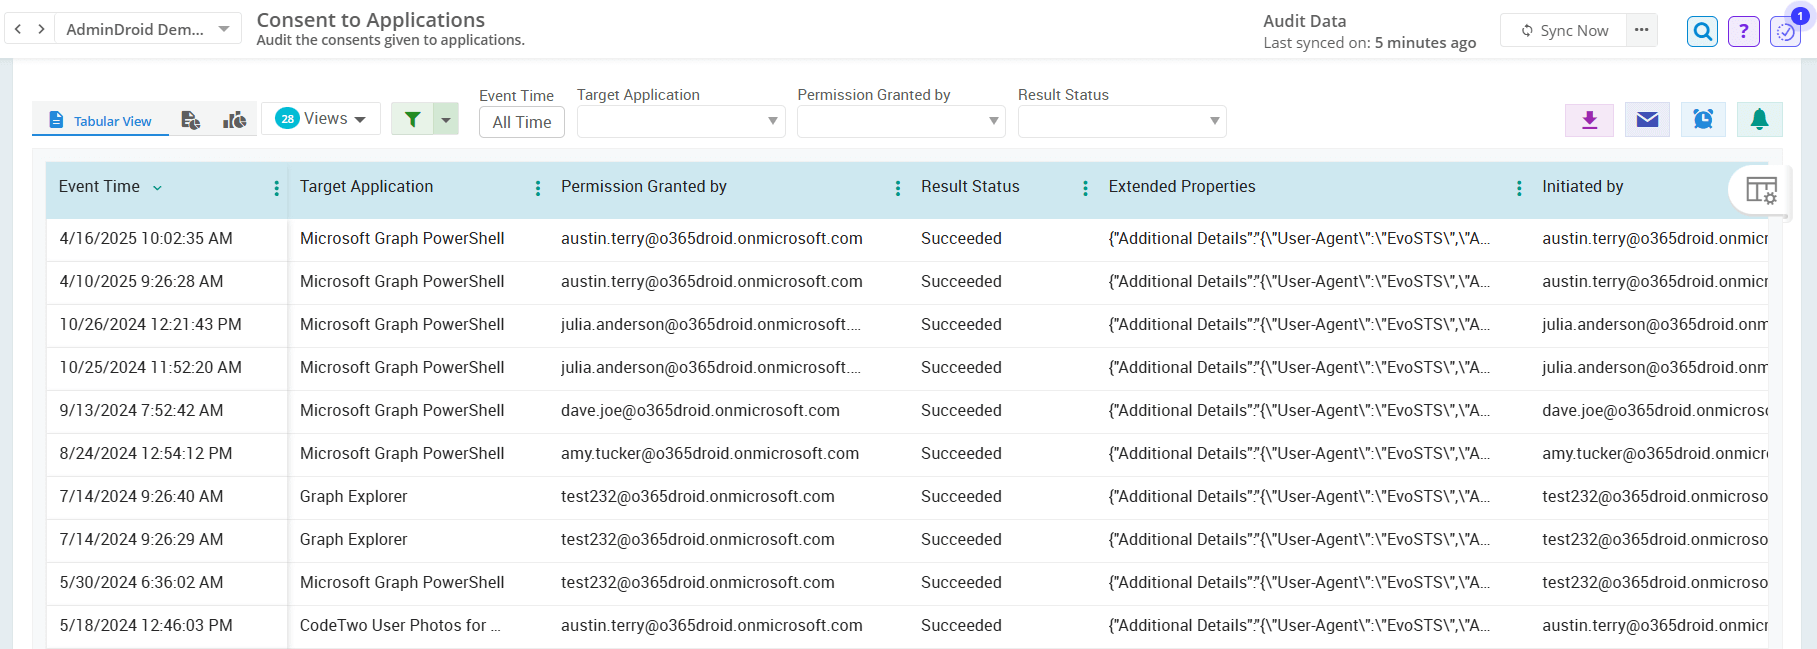This screenshot has width=1817, height=649.
Task: Click austin.terry in the 4/16/2025 Permission Granted by cell
Action: [x=712, y=238]
